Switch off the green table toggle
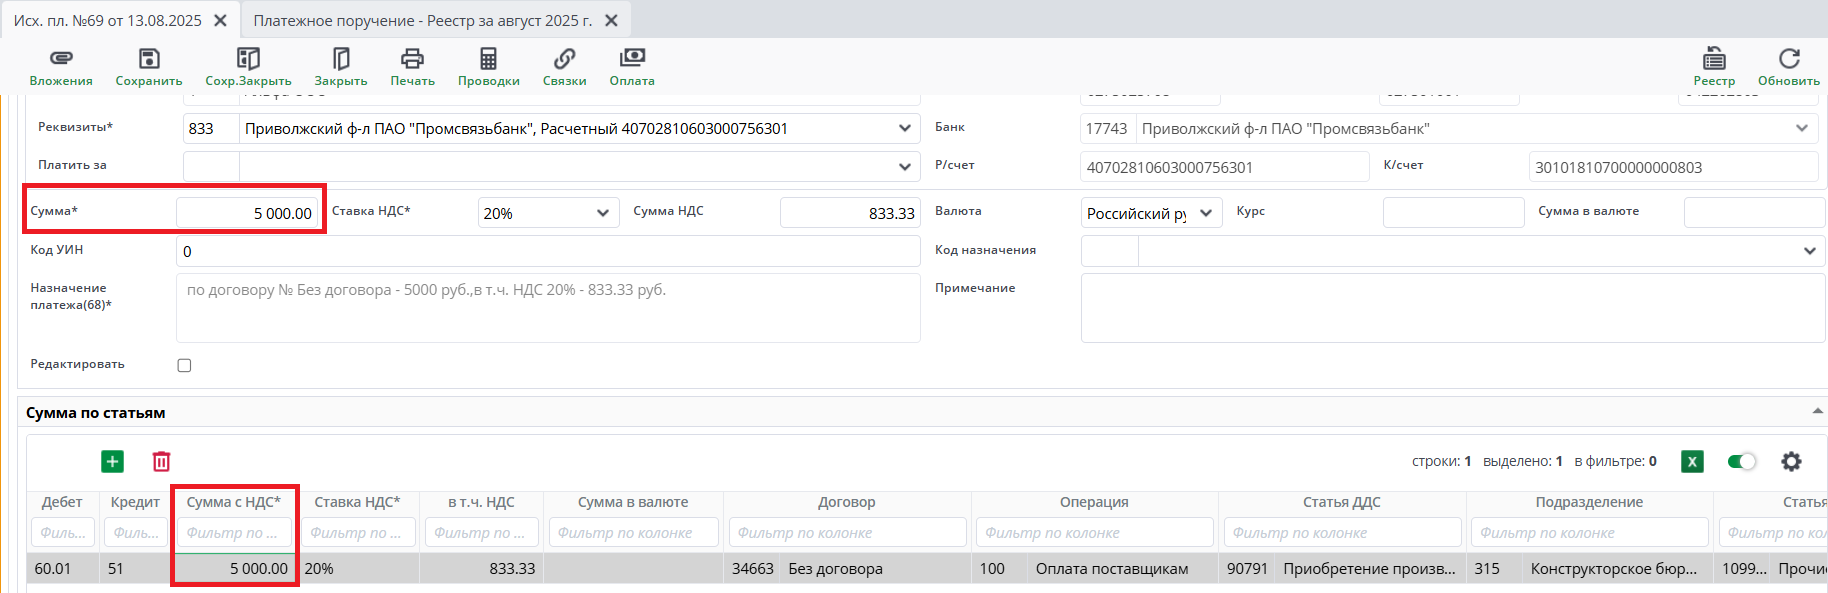This screenshot has width=1828, height=593. [x=1741, y=461]
